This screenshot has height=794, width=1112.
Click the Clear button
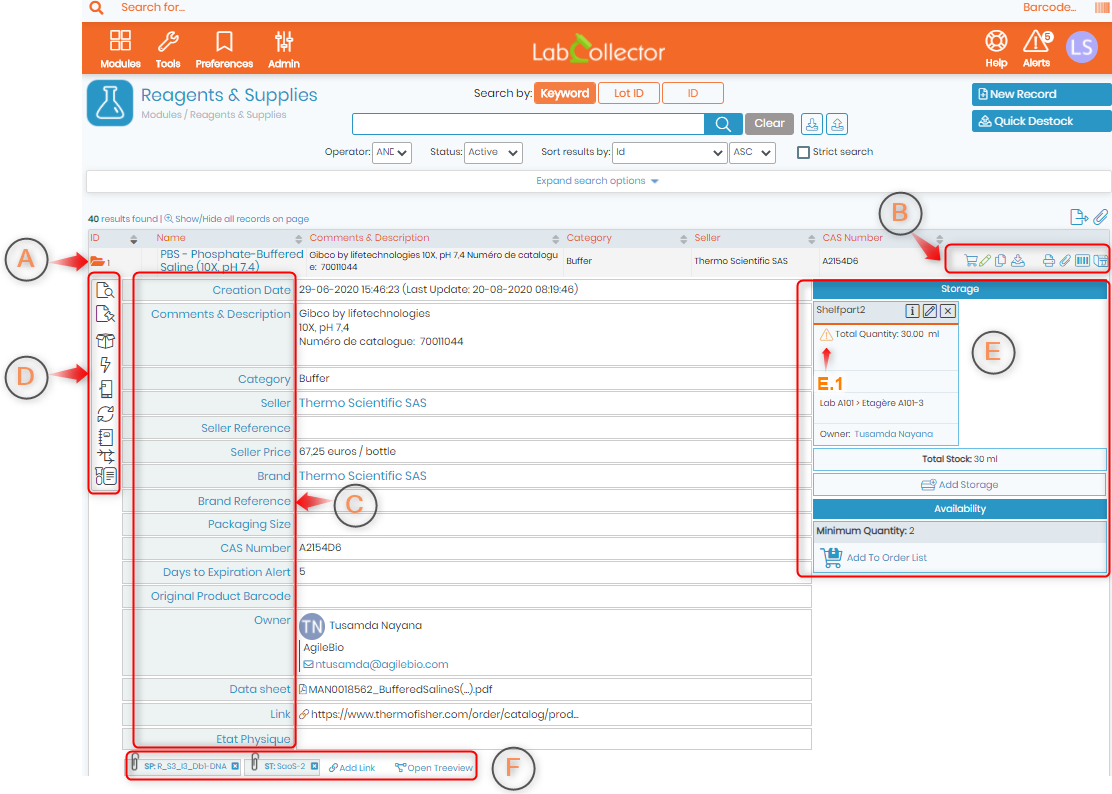click(x=769, y=123)
